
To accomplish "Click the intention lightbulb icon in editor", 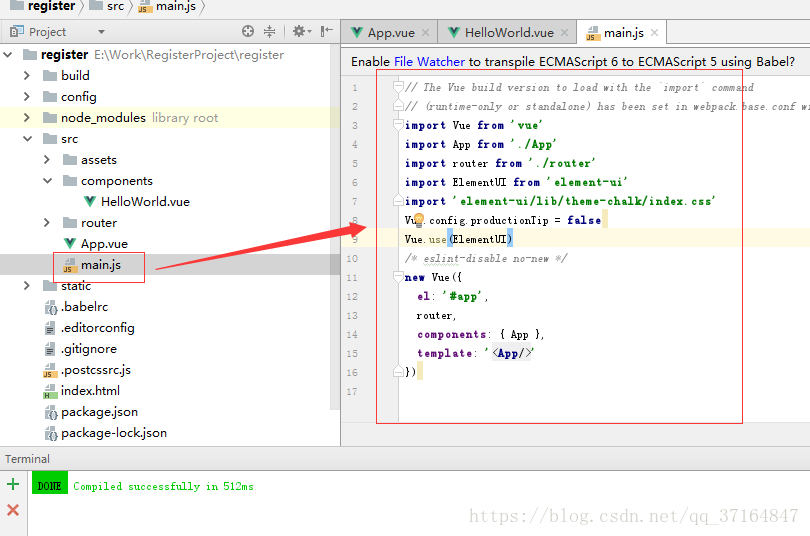I will pyautogui.click(x=418, y=220).
